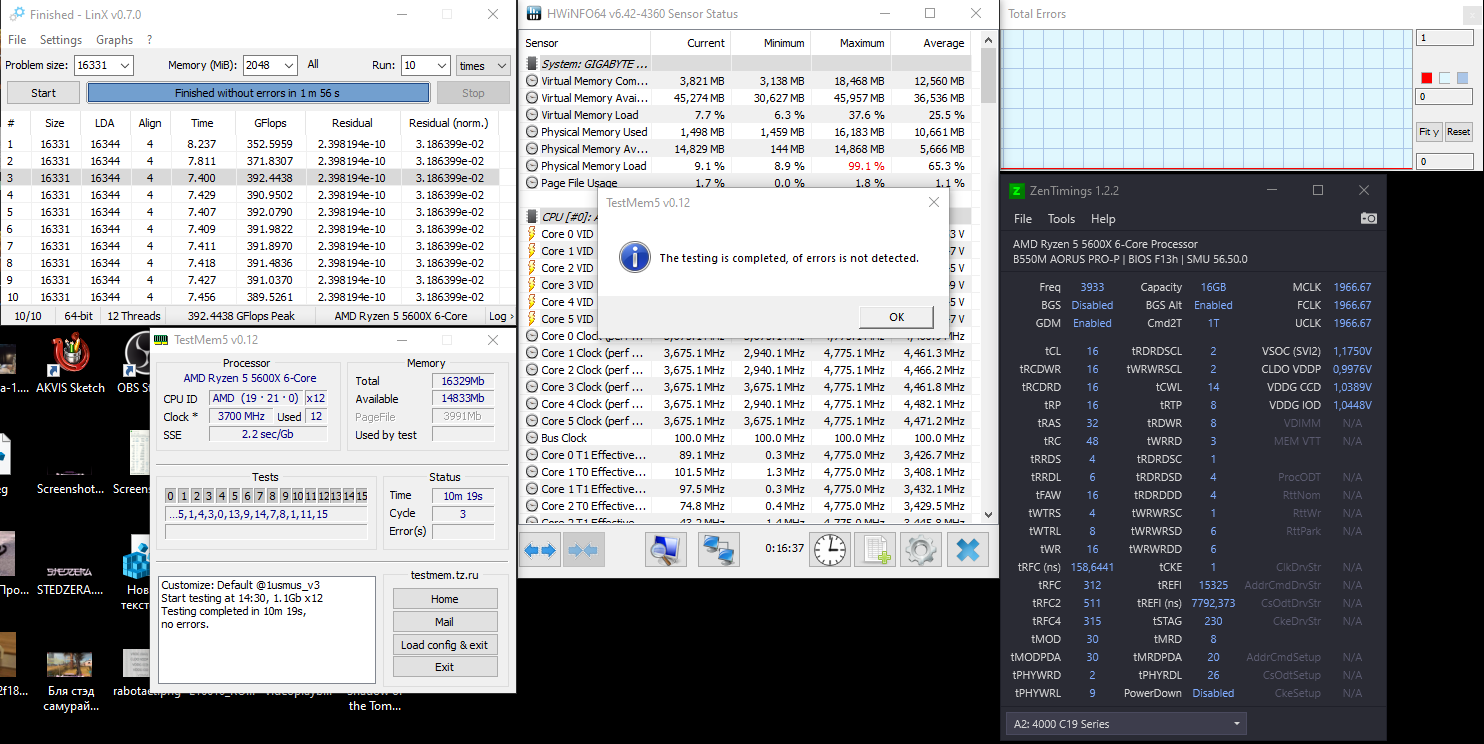Viewport: 1484px width, 744px height.
Task: Open the 'A2: 4000 C19 Series' dropdown
Action: (x=1125, y=724)
